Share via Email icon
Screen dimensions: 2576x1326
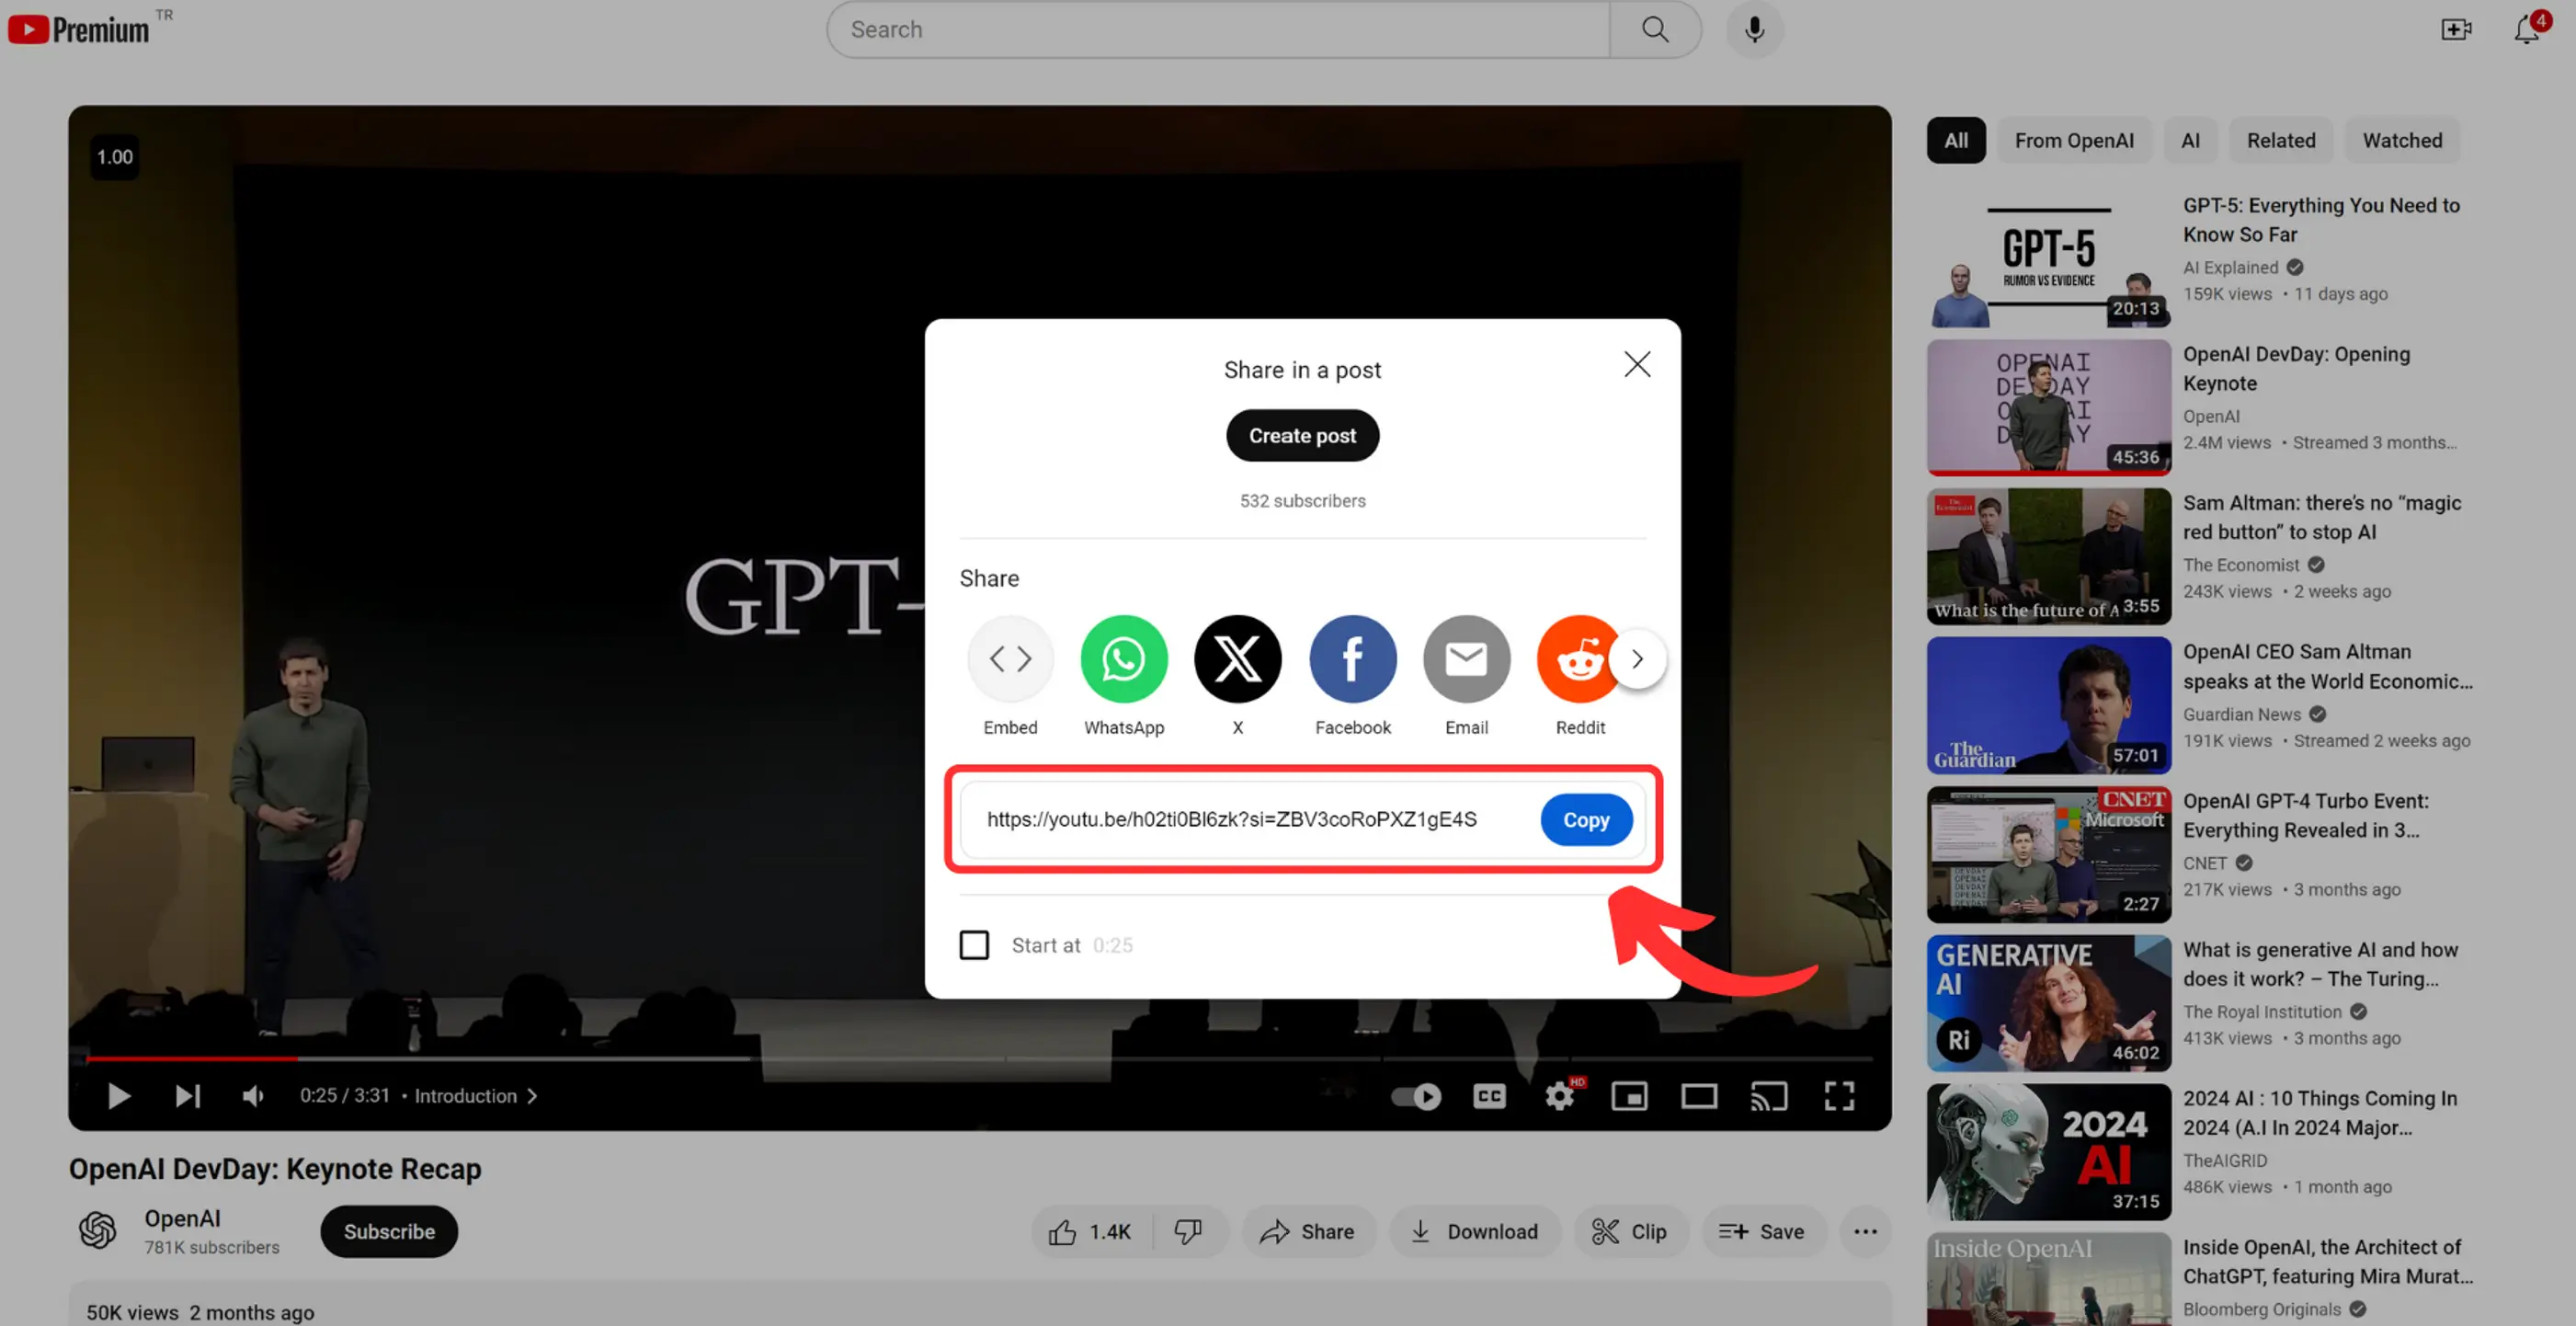click(x=1466, y=658)
